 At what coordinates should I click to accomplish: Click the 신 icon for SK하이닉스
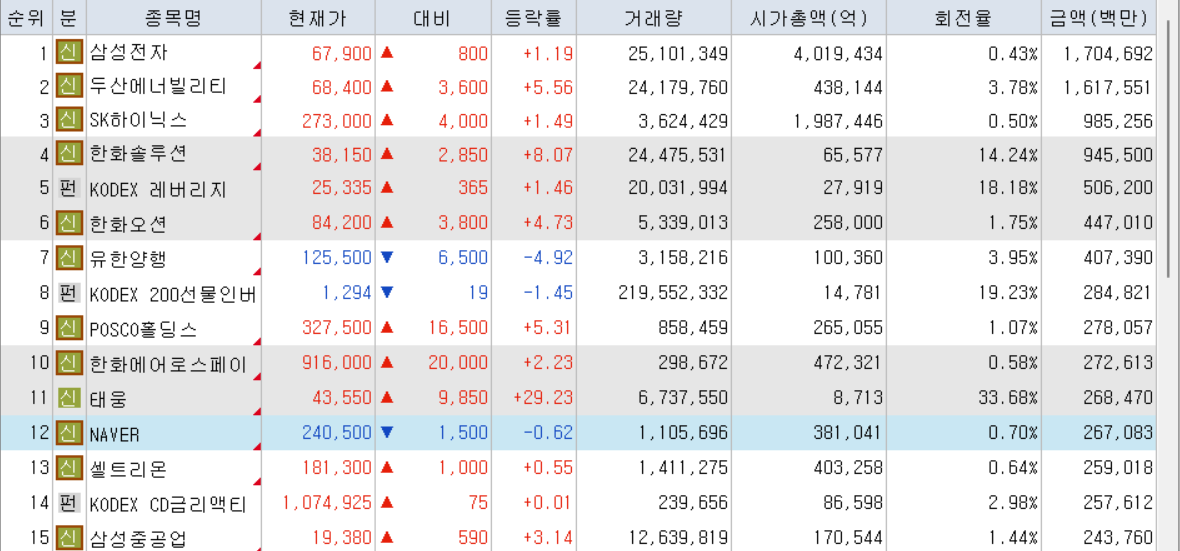point(70,120)
